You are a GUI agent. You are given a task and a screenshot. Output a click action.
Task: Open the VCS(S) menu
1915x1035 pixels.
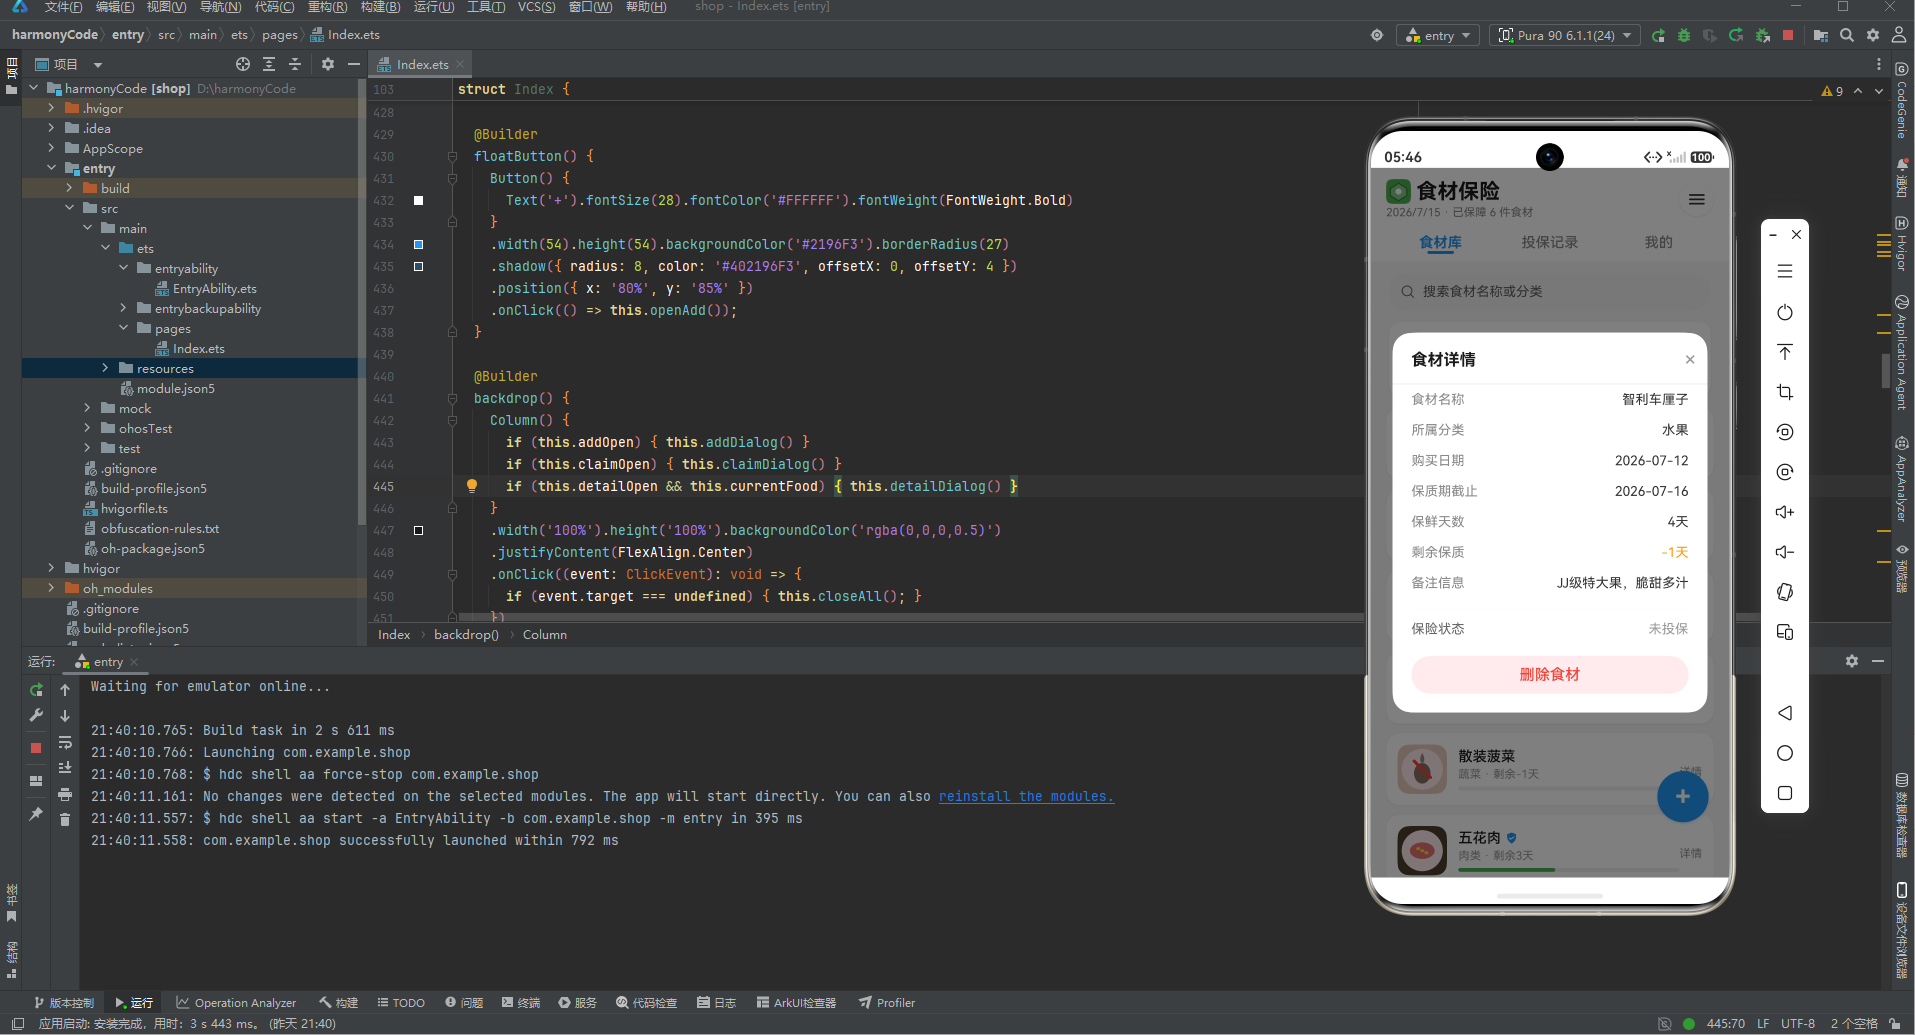pyautogui.click(x=537, y=7)
